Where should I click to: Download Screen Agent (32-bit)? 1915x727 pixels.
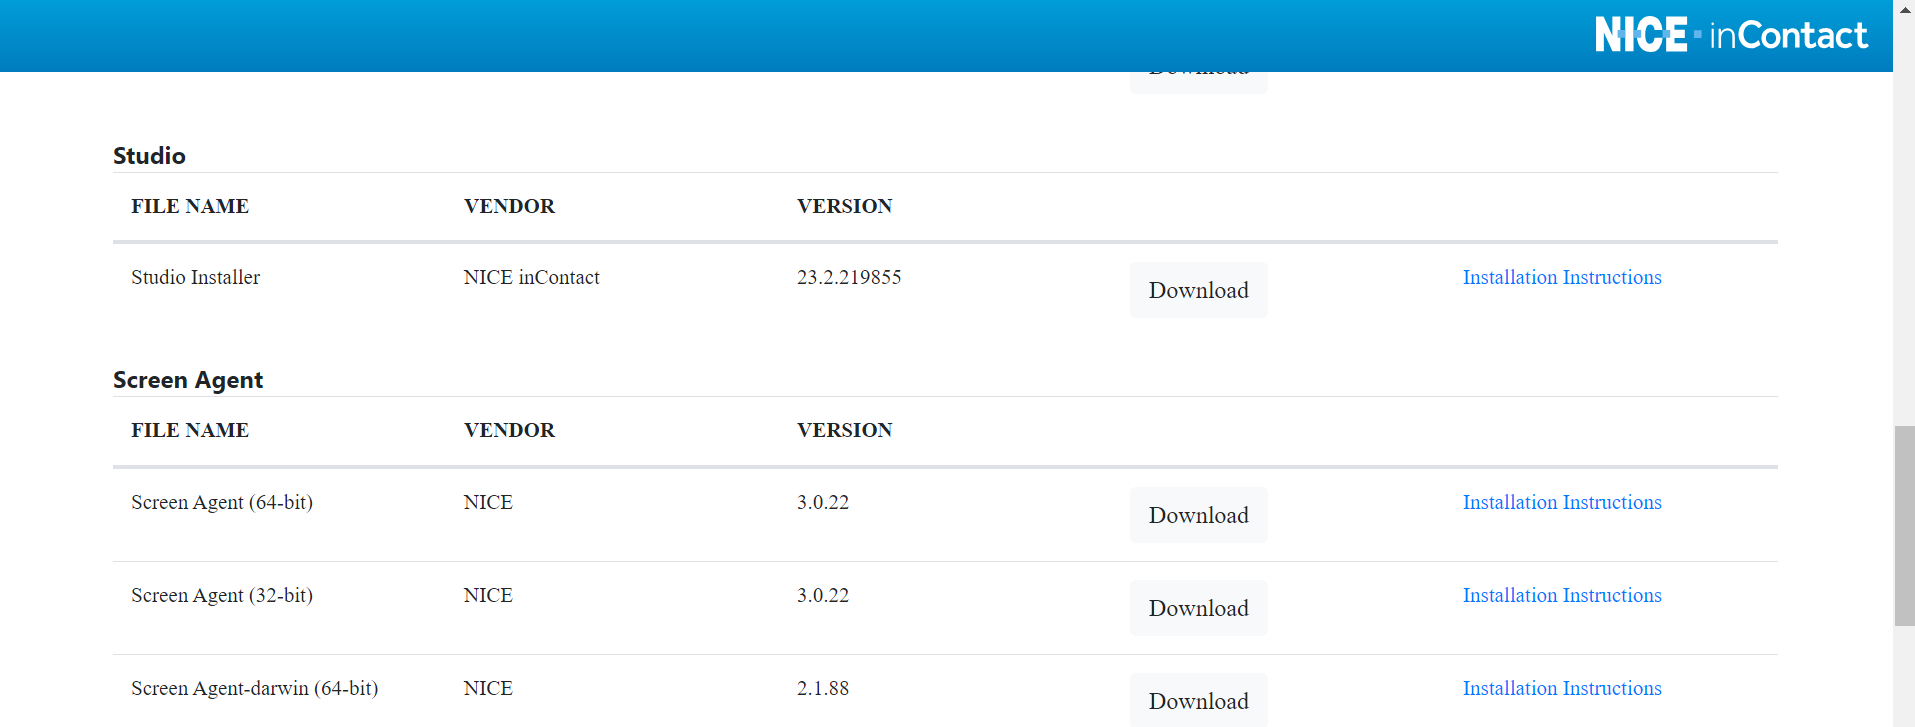pos(1198,608)
